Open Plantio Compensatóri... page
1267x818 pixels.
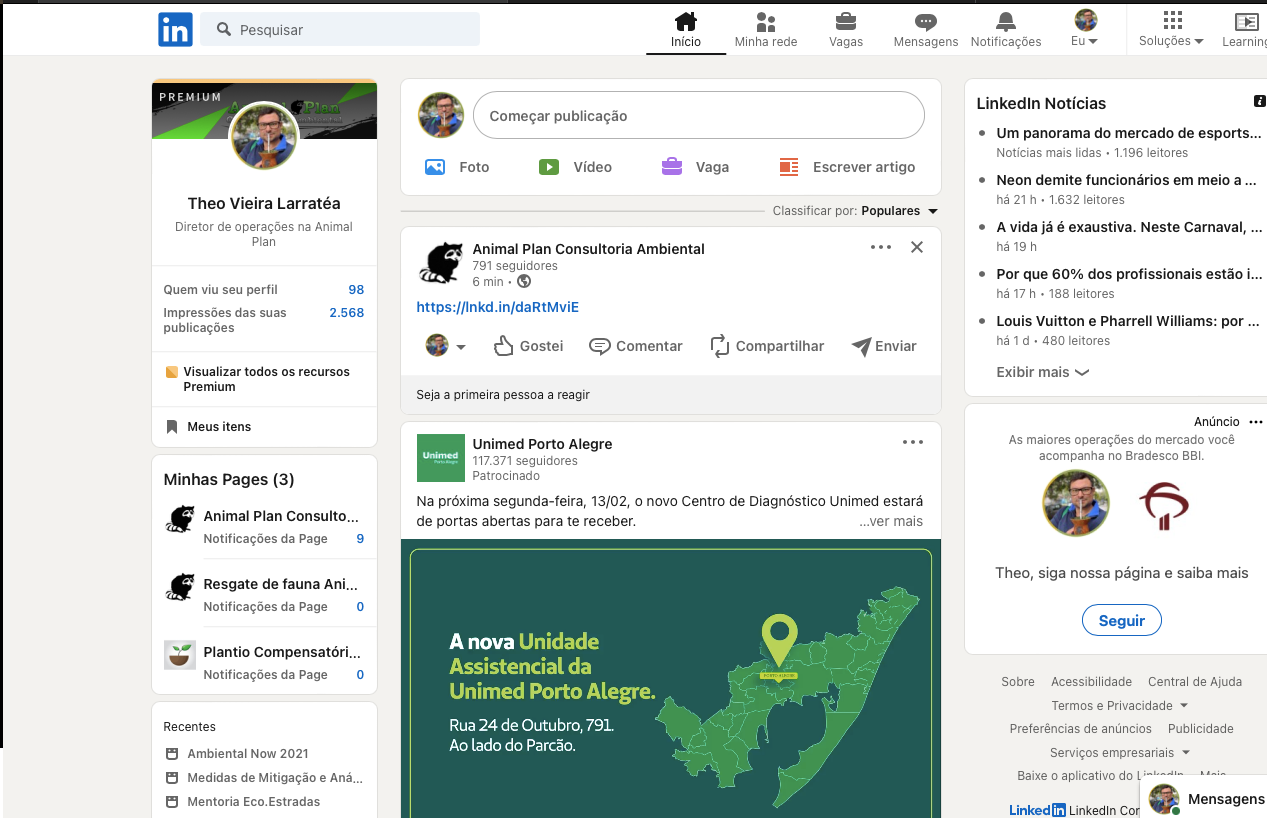(x=282, y=652)
